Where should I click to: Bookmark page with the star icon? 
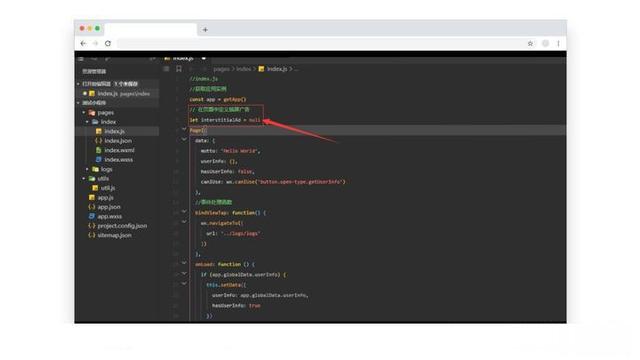[530, 43]
